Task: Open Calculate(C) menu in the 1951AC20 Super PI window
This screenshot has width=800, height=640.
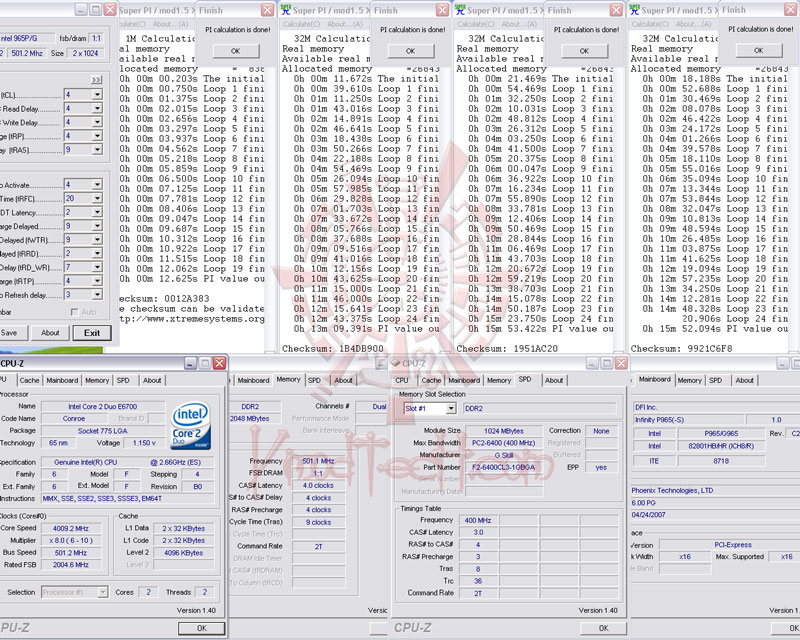Action: click(x=476, y=24)
